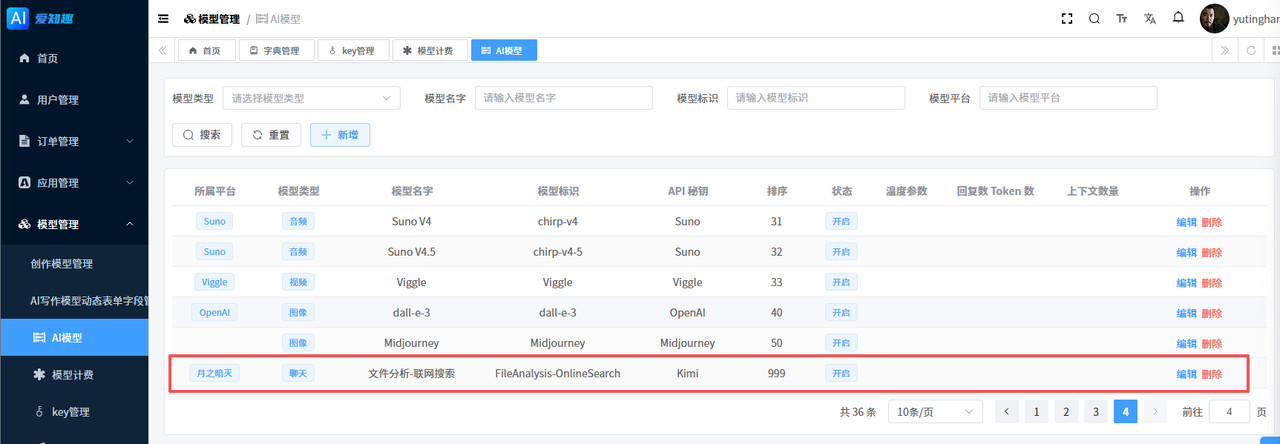The image size is (1280, 444).
Task: Select 模型计费 in the sidebar
Action: coord(74,374)
